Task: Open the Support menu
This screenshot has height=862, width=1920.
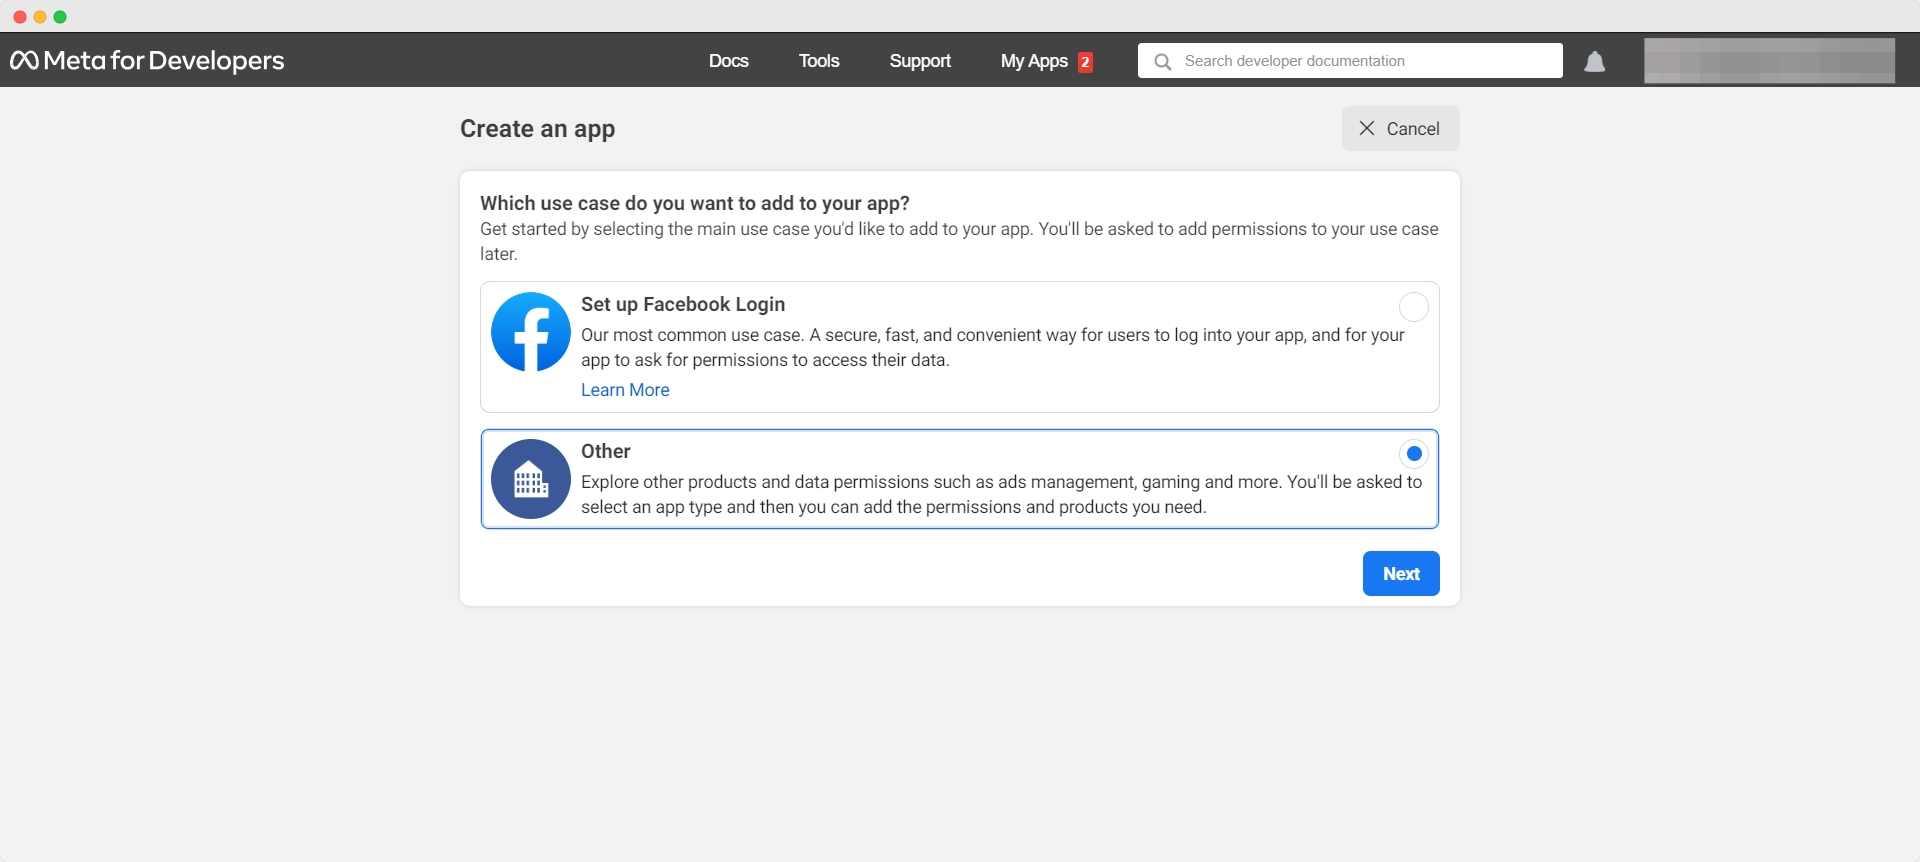Action: coord(920,61)
